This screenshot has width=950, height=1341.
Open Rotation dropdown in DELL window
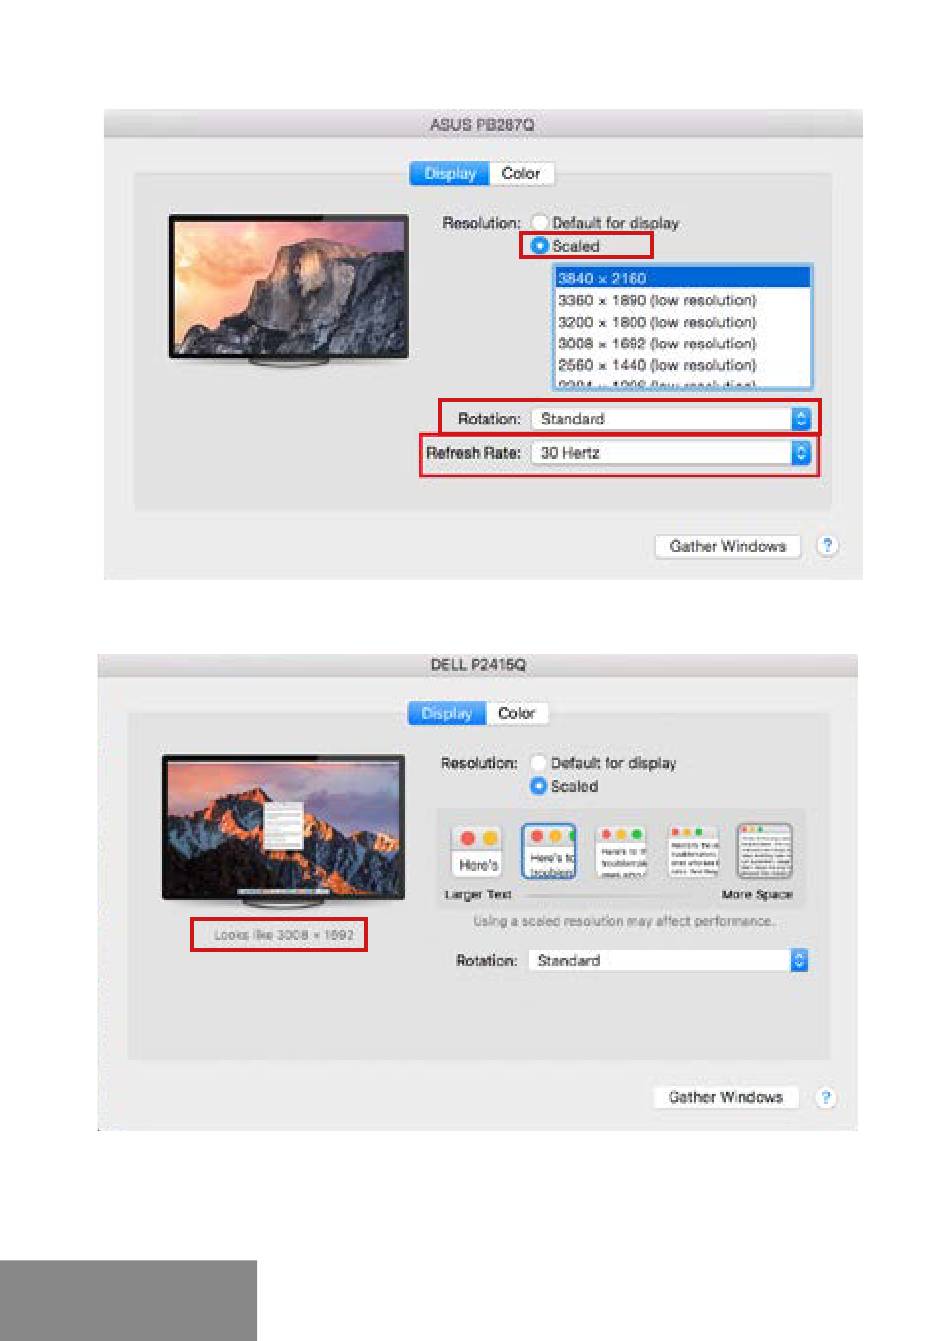[x=669, y=960]
